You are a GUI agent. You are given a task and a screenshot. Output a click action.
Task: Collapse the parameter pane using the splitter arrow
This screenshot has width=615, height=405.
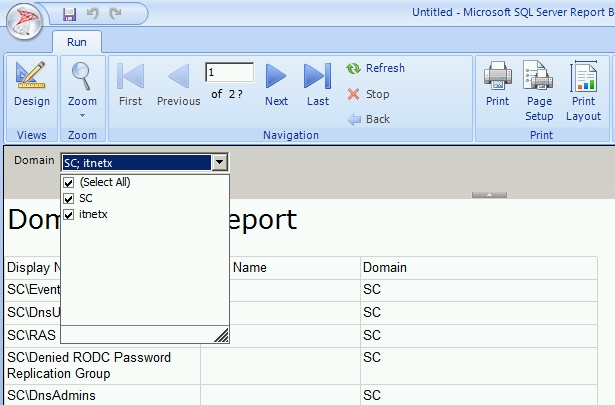click(489, 196)
